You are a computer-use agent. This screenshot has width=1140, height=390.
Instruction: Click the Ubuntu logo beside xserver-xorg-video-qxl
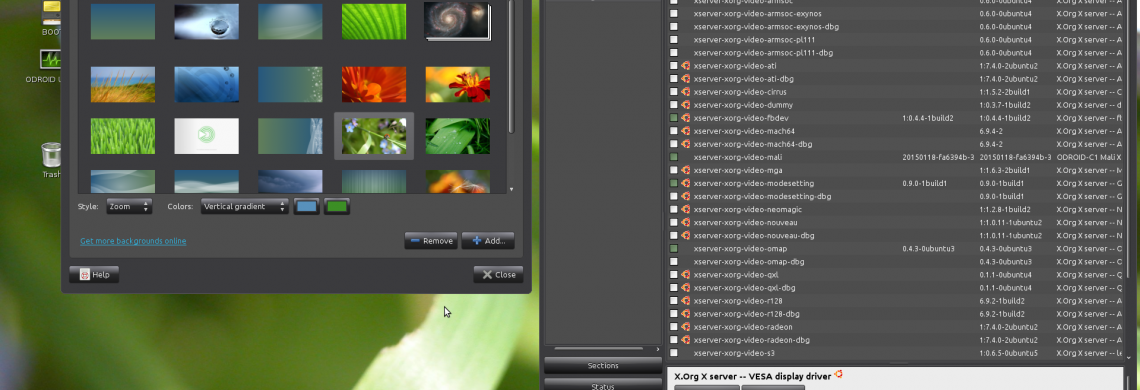click(685, 275)
